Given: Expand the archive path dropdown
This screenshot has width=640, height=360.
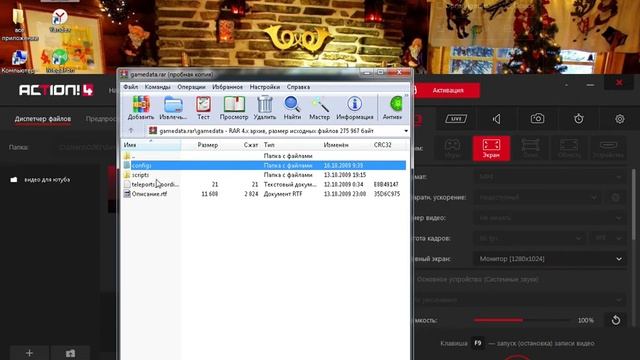Looking at the screenshot, I should tap(406, 131).
